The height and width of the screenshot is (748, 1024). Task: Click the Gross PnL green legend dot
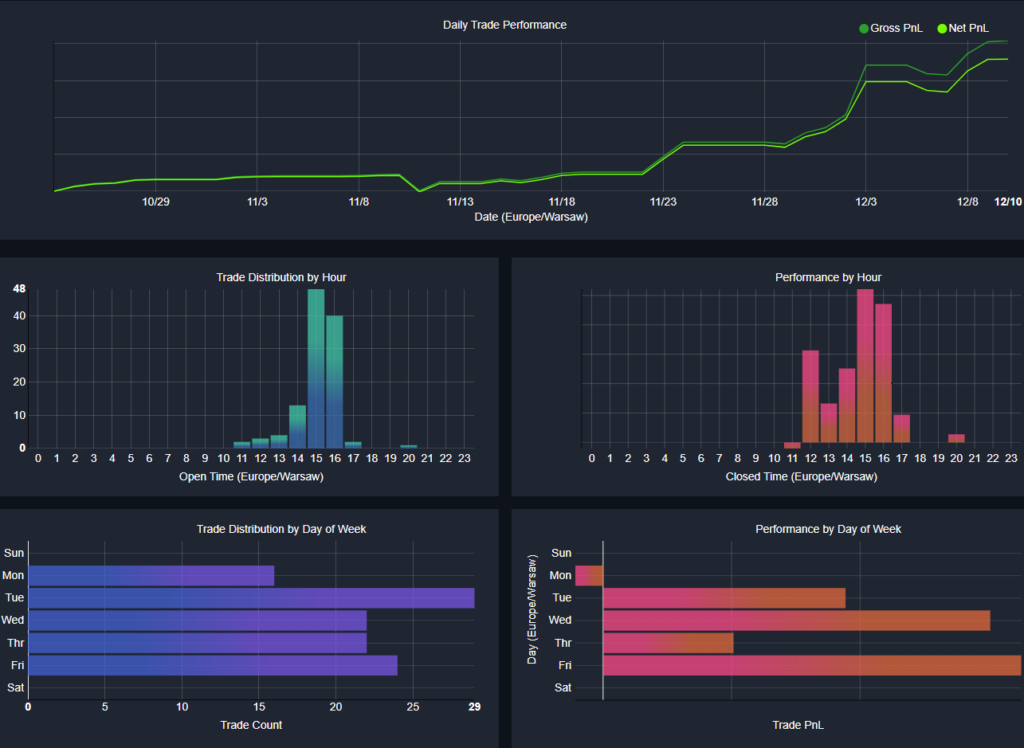click(x=864, y=28)
